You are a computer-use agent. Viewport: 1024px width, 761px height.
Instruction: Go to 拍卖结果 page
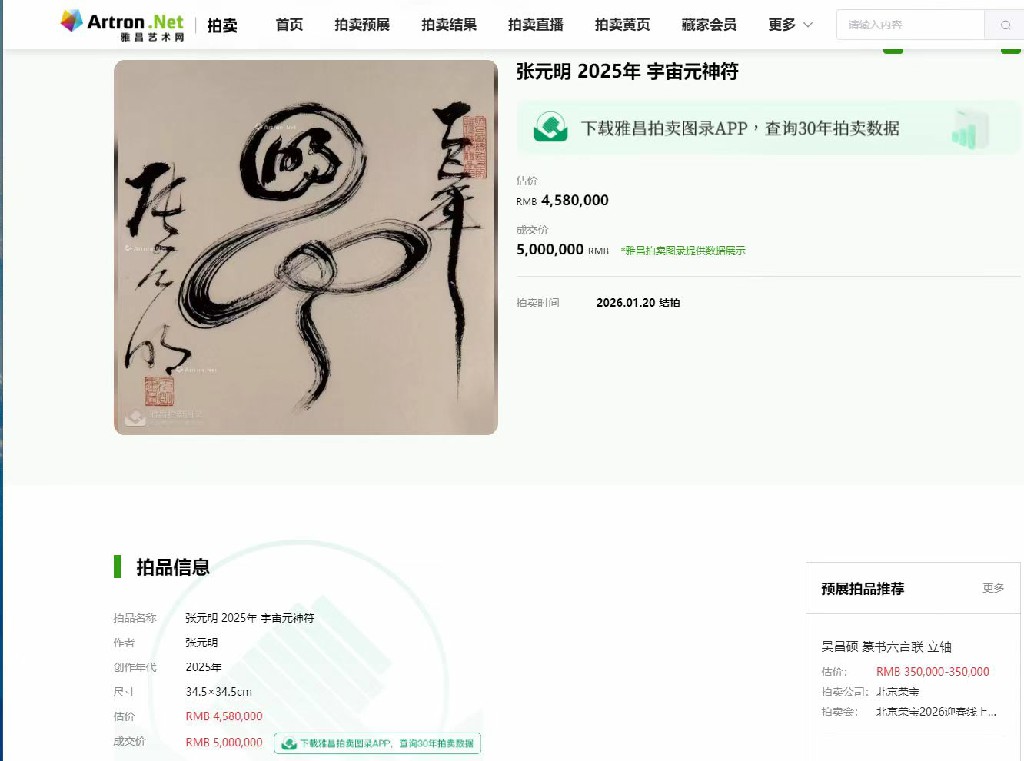click(x=449, y=25)
